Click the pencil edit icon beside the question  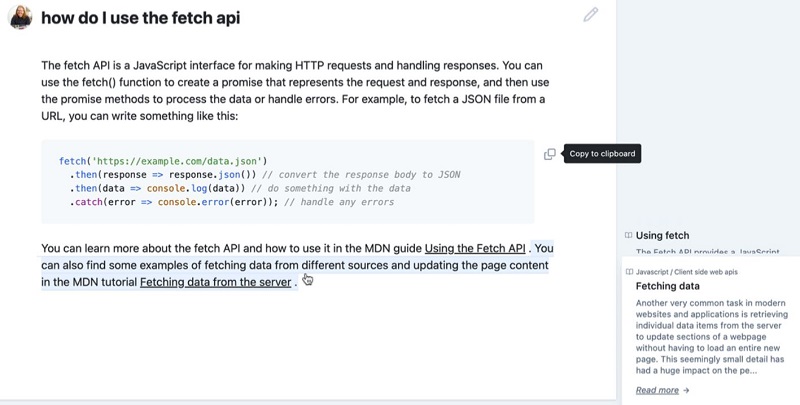click(591, 15)
